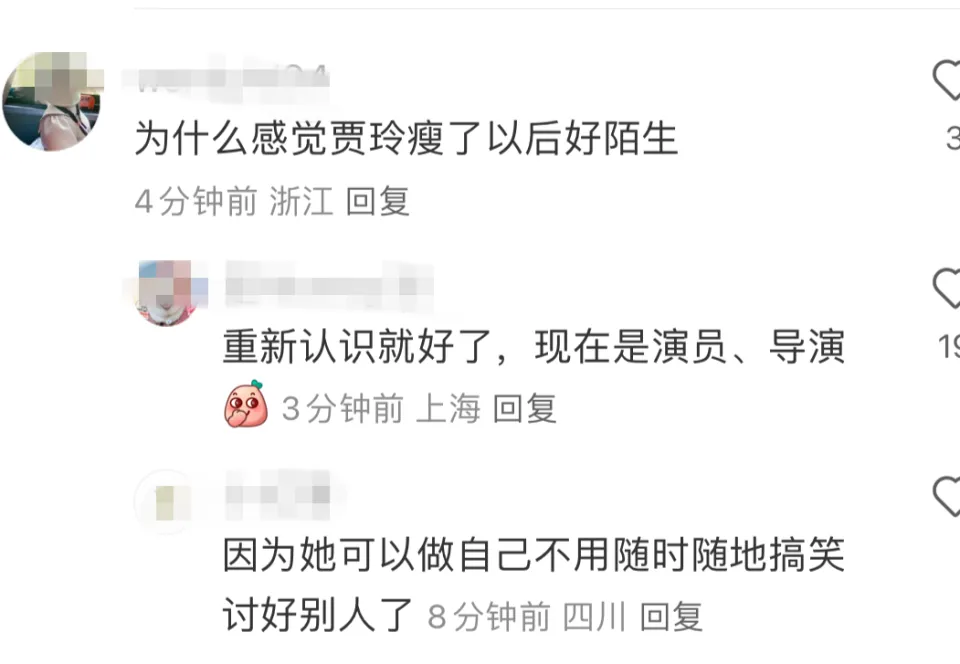
Task: Open the Zhejiang commenter's profile avatar
Action: [x=53, y=101]
